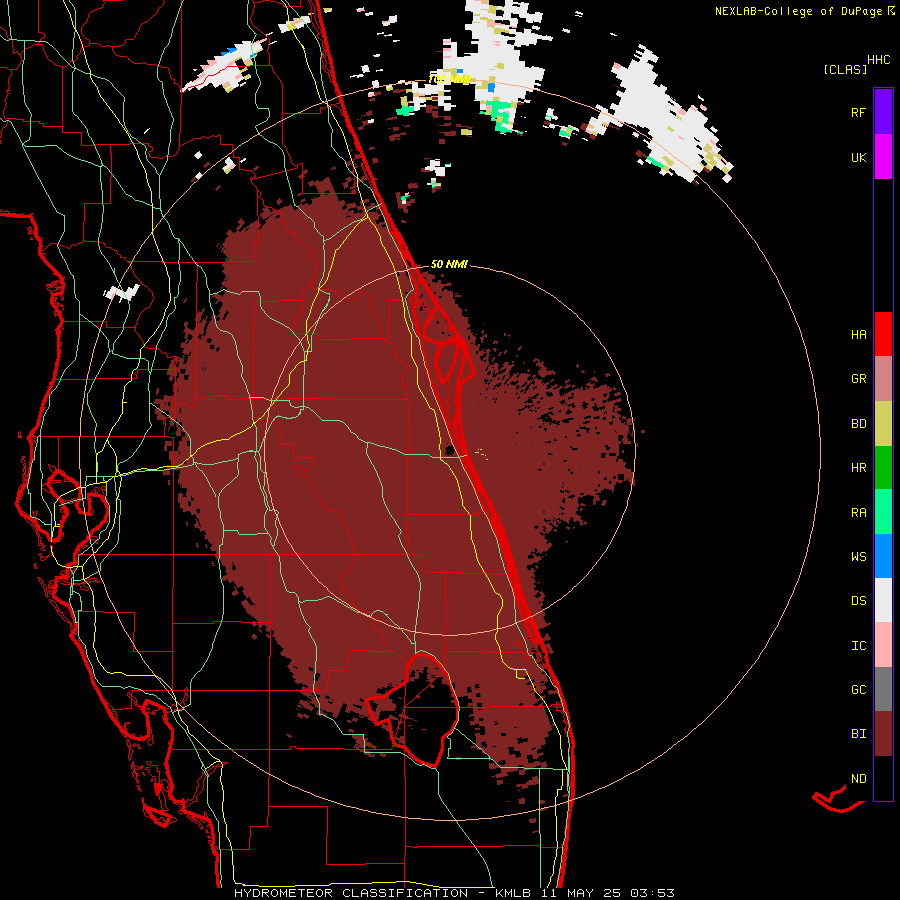The height and width of the screenshot is (900, 900).
Task: Click the light green RA color swatch
Action: [x=883, y=512]
